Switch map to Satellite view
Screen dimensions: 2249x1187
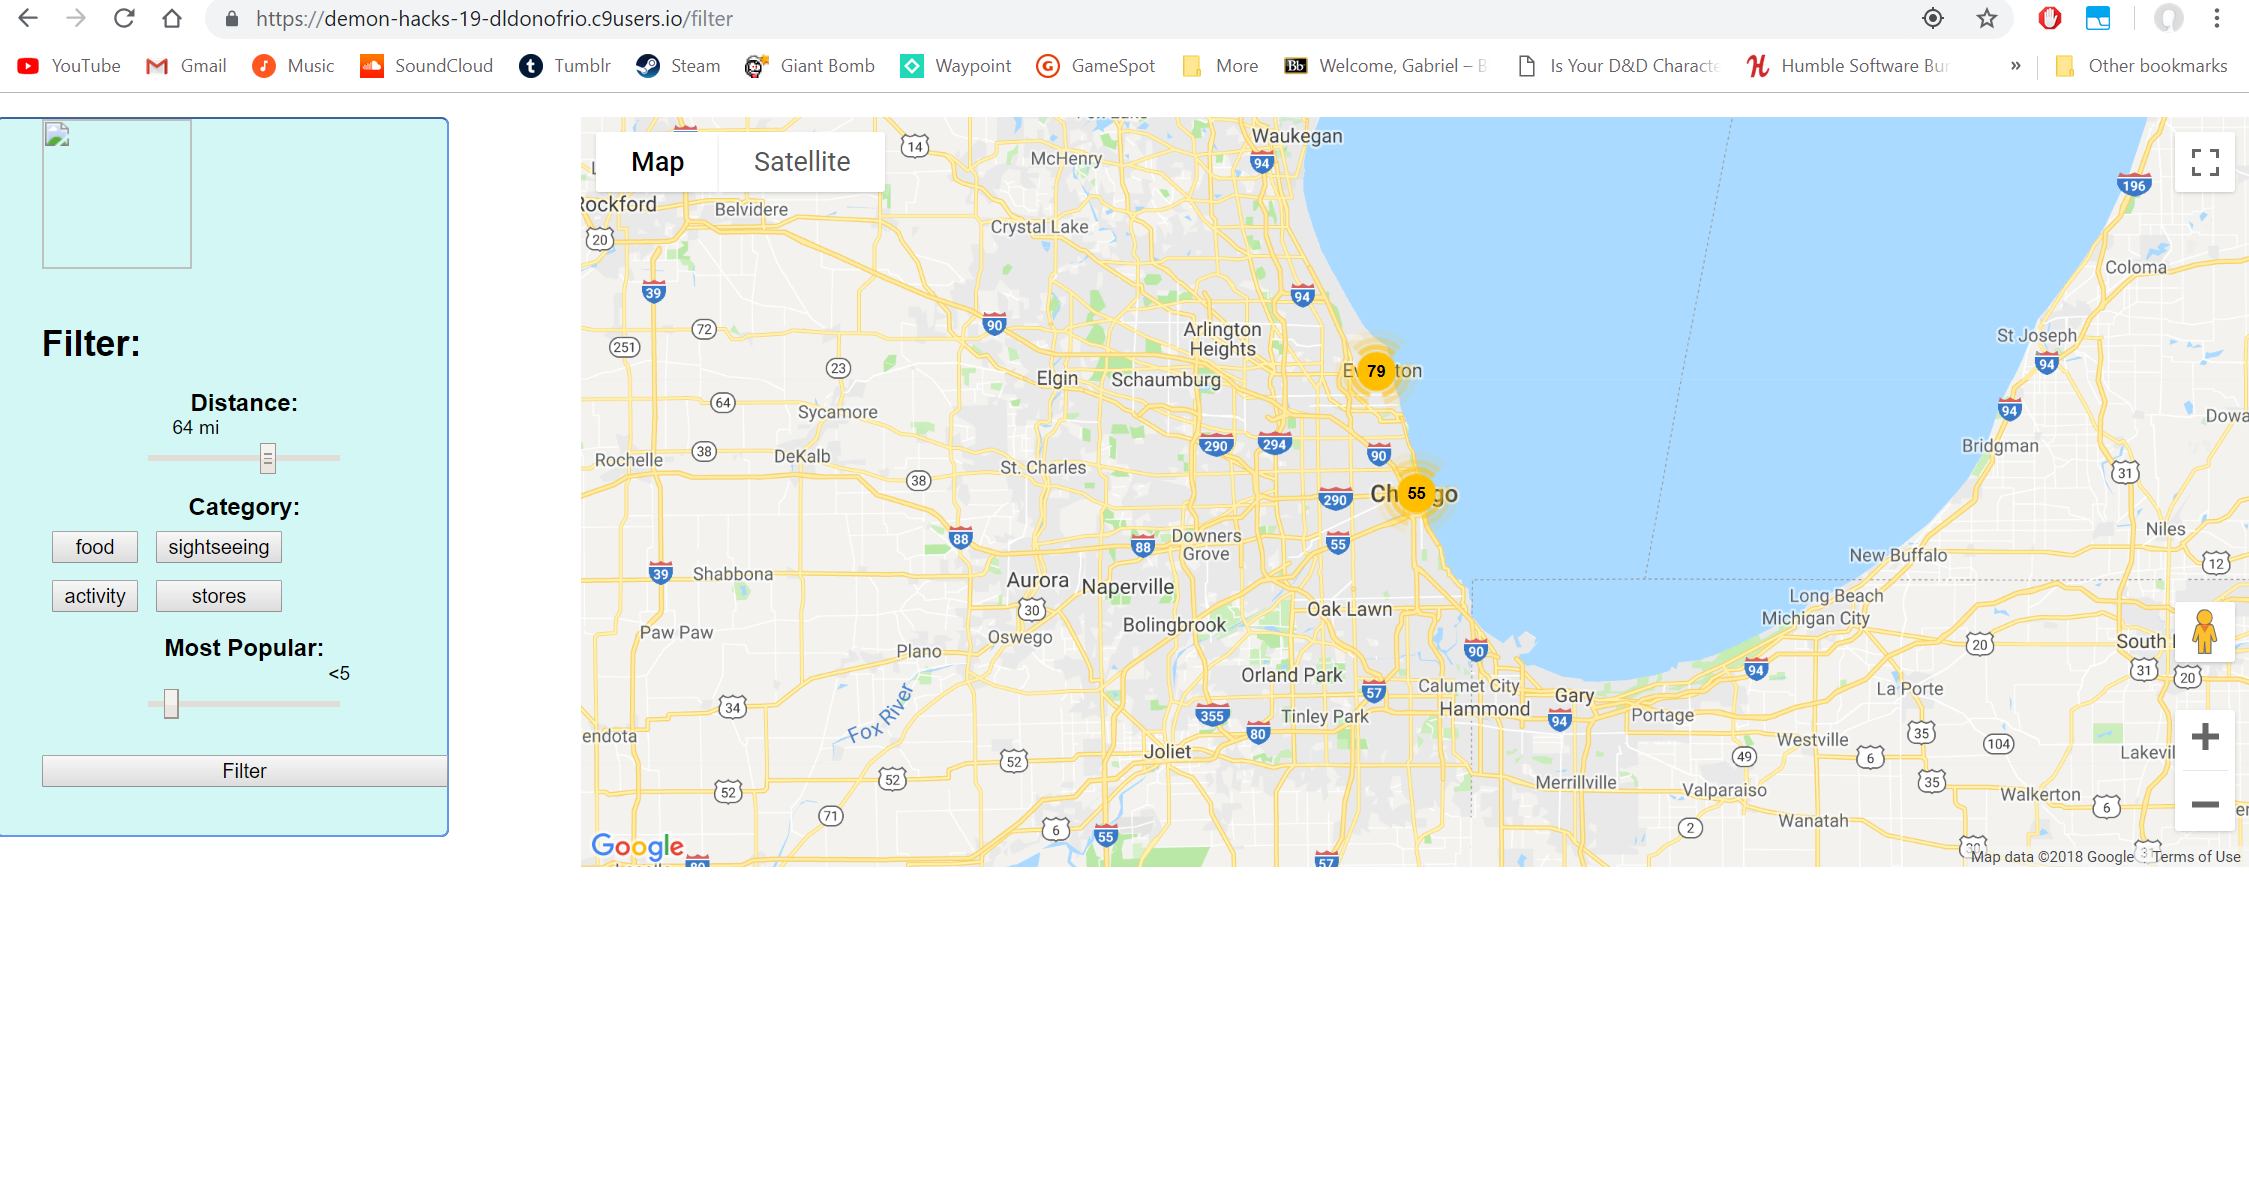801,162
